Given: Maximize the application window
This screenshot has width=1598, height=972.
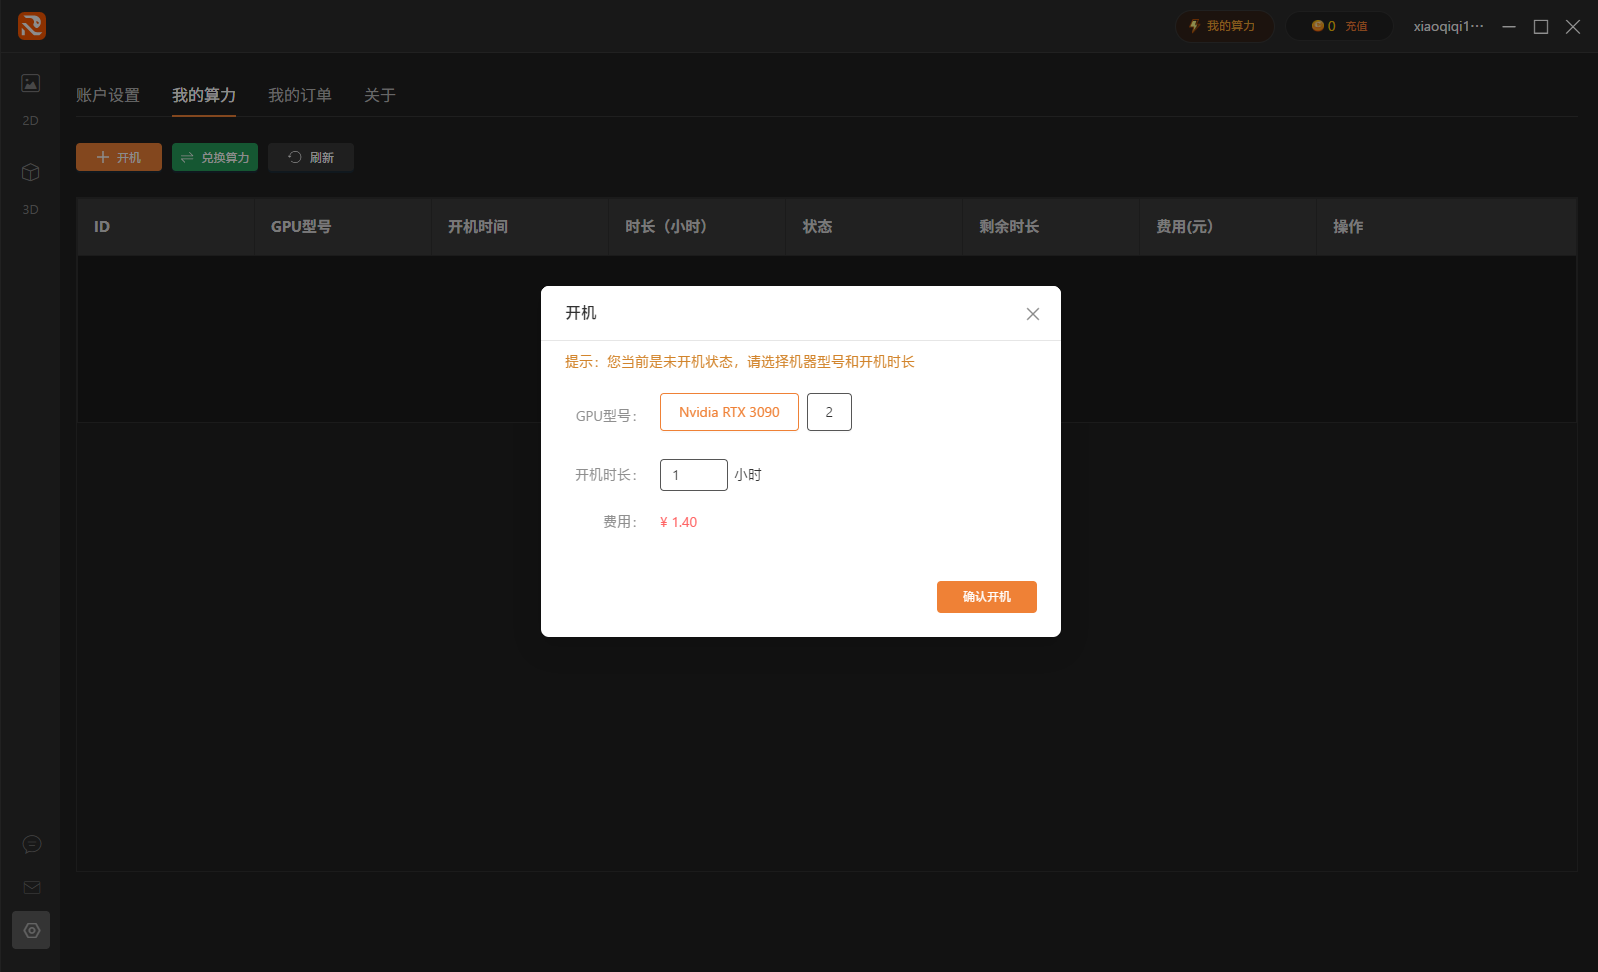Looking at the screenshot, I should pyautogui.click(x=1541, y=27).
